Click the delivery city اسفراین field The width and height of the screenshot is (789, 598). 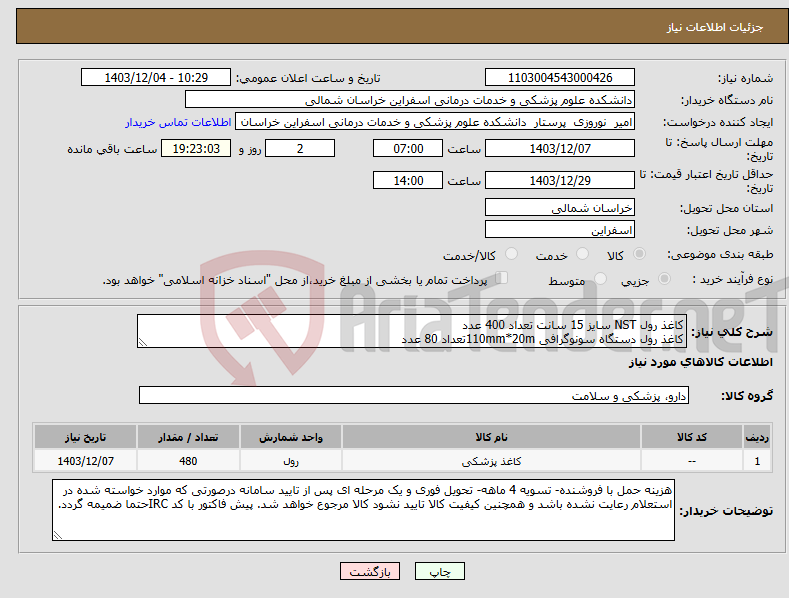point(560,230)
